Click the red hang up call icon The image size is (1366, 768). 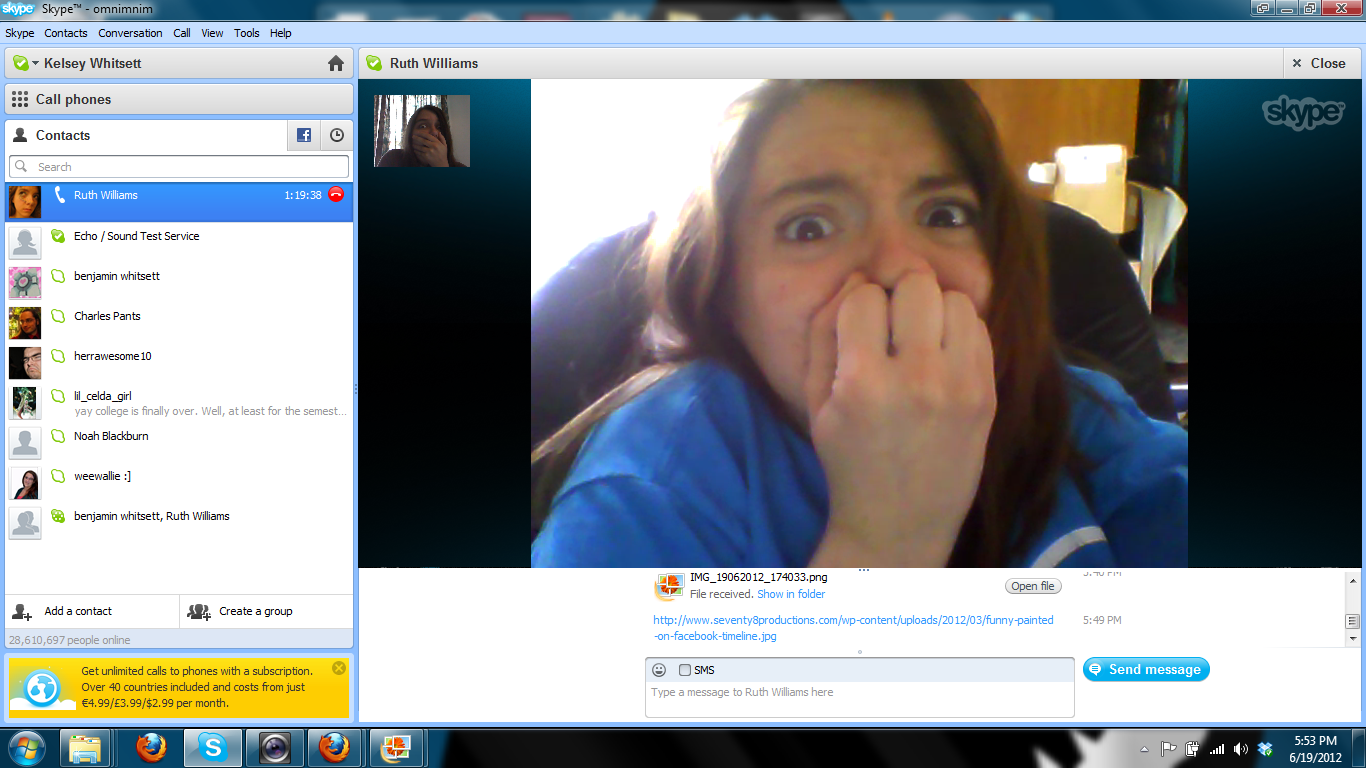pos(336,195)
